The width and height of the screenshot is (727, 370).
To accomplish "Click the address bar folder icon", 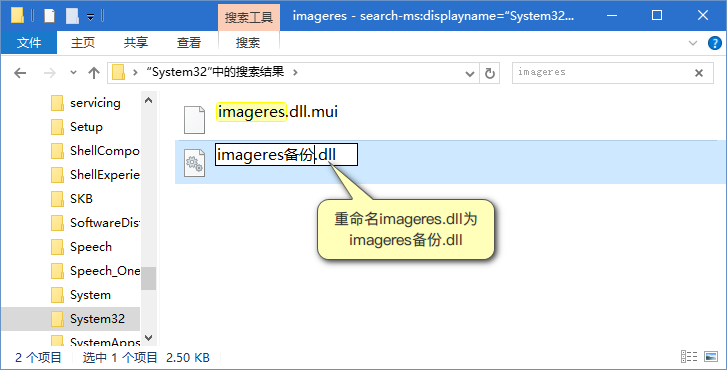I will [119, 72].
